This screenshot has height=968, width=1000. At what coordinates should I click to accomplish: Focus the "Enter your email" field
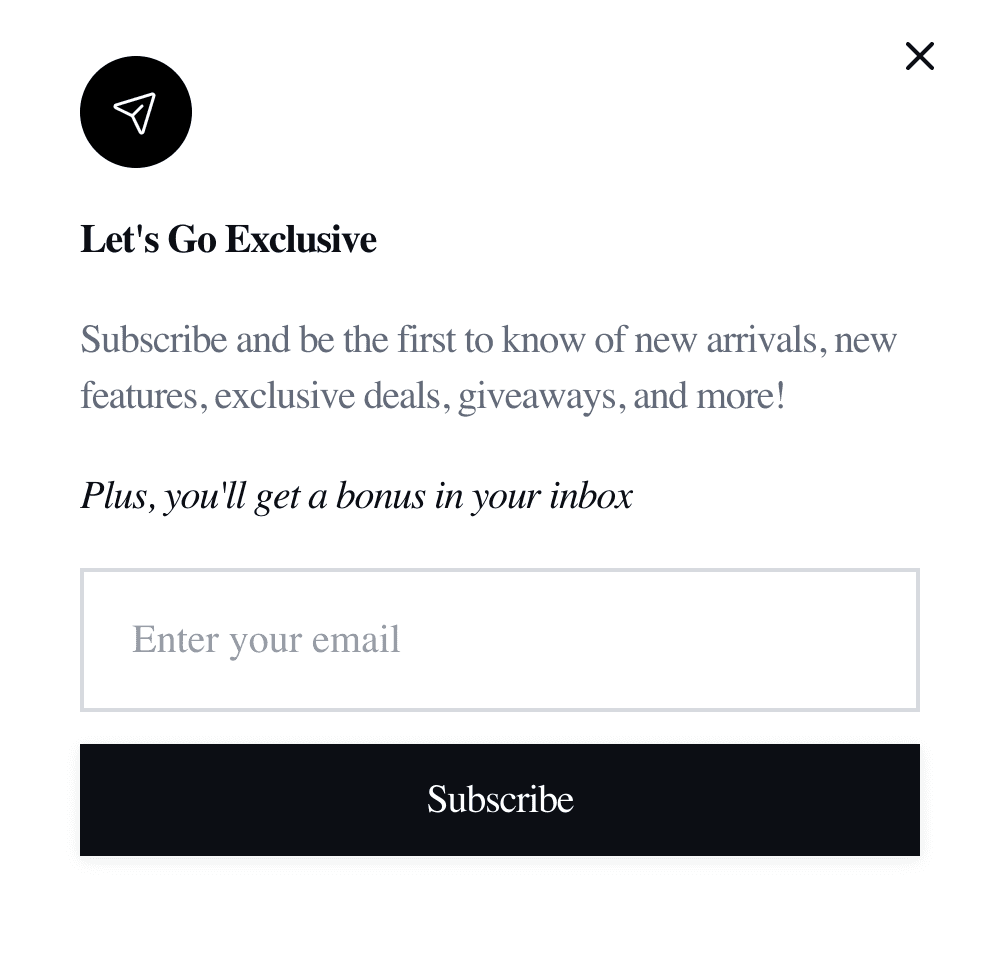pyautogui.click(x=499, y=640)
